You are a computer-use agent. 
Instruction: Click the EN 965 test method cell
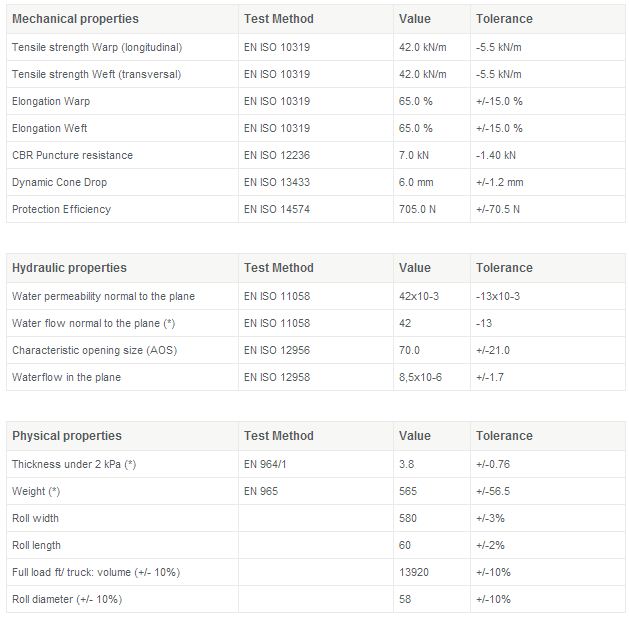click(261, 491)
